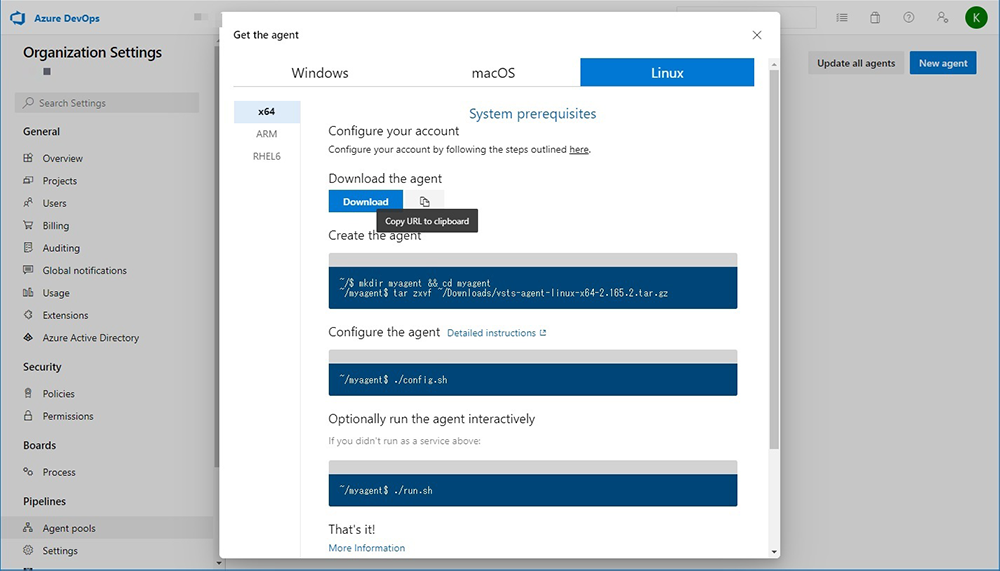1000x571 pixels.
Task: Click the Process icon under Boards
Action: [x=28, y=471]
